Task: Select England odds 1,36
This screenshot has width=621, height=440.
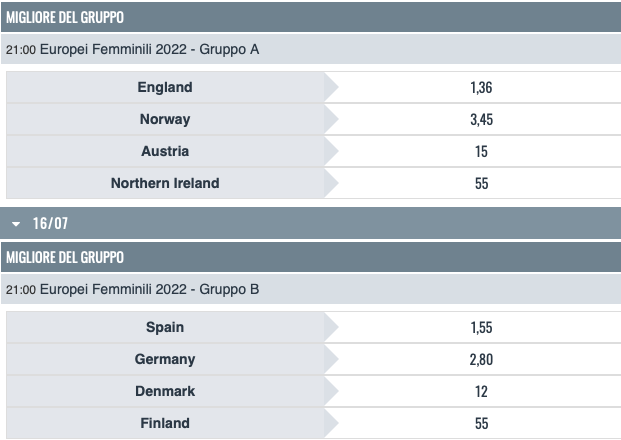Action: tap(481, 87)
